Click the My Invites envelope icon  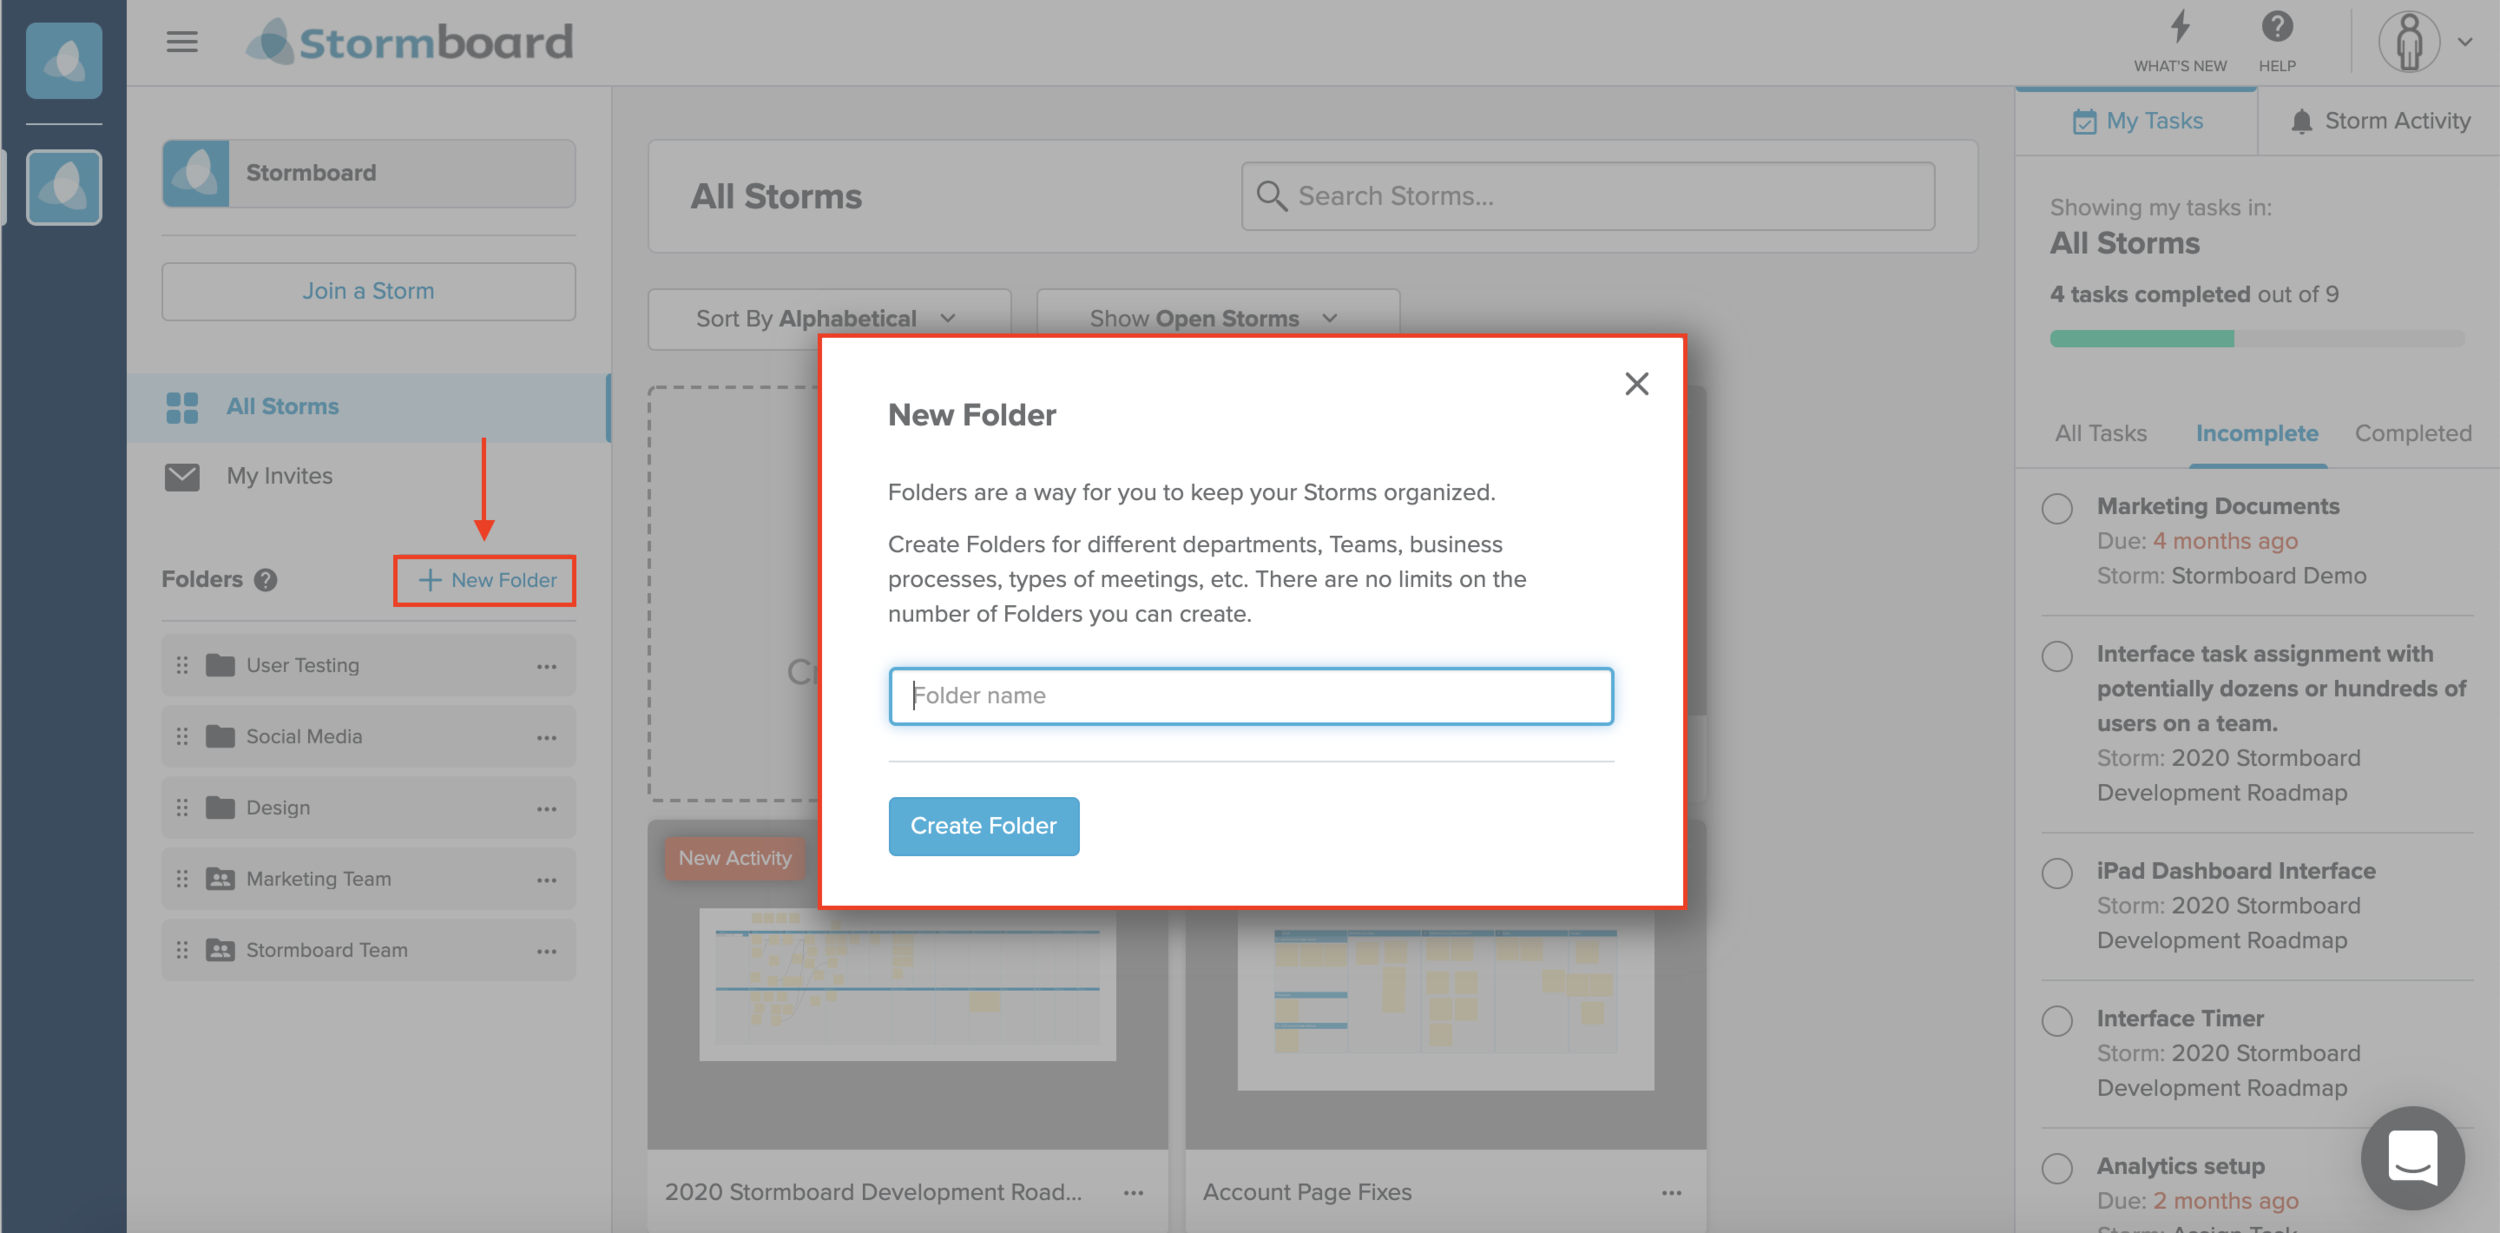point(182,476)
